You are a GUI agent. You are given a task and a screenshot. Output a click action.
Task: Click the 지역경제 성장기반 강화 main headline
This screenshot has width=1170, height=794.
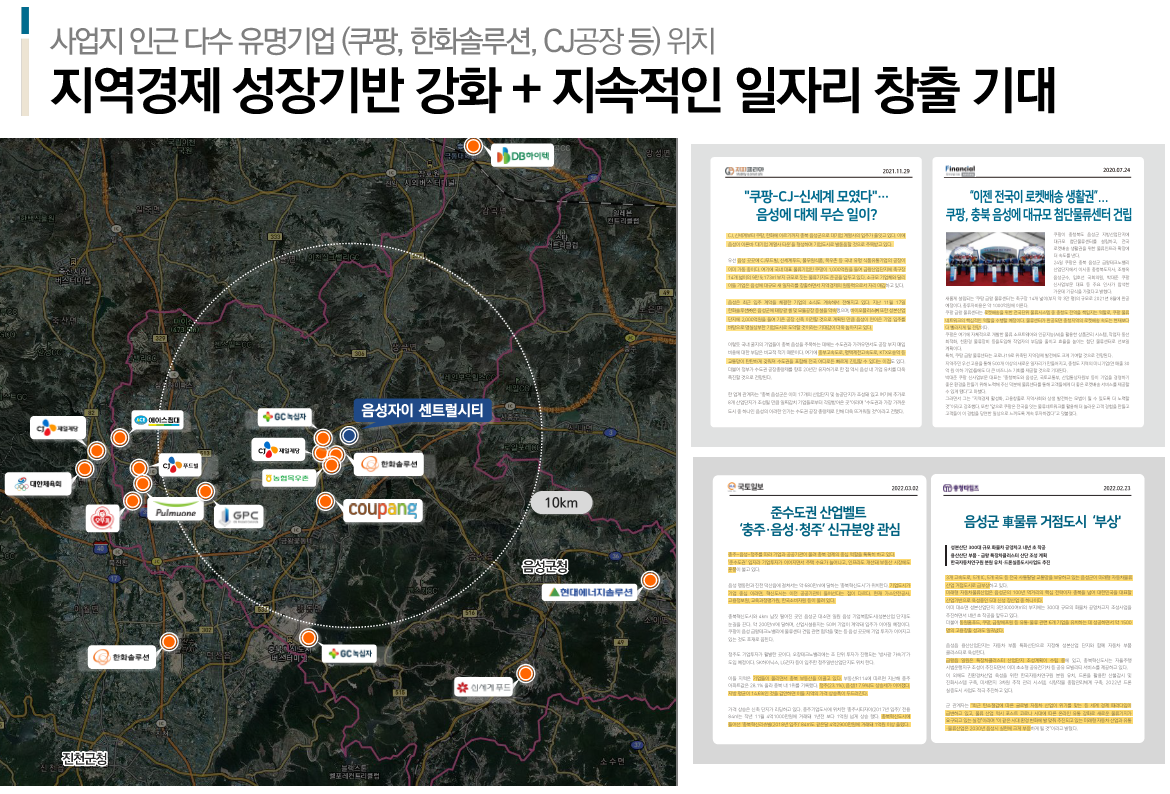click(x=553, y=90)
